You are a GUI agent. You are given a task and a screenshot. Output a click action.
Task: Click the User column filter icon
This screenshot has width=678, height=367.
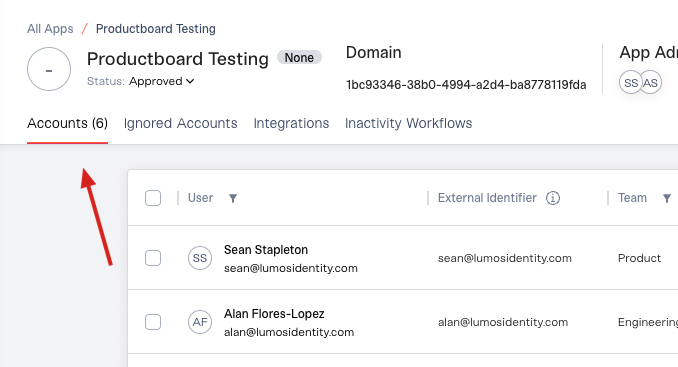click(x=233, y=198)
